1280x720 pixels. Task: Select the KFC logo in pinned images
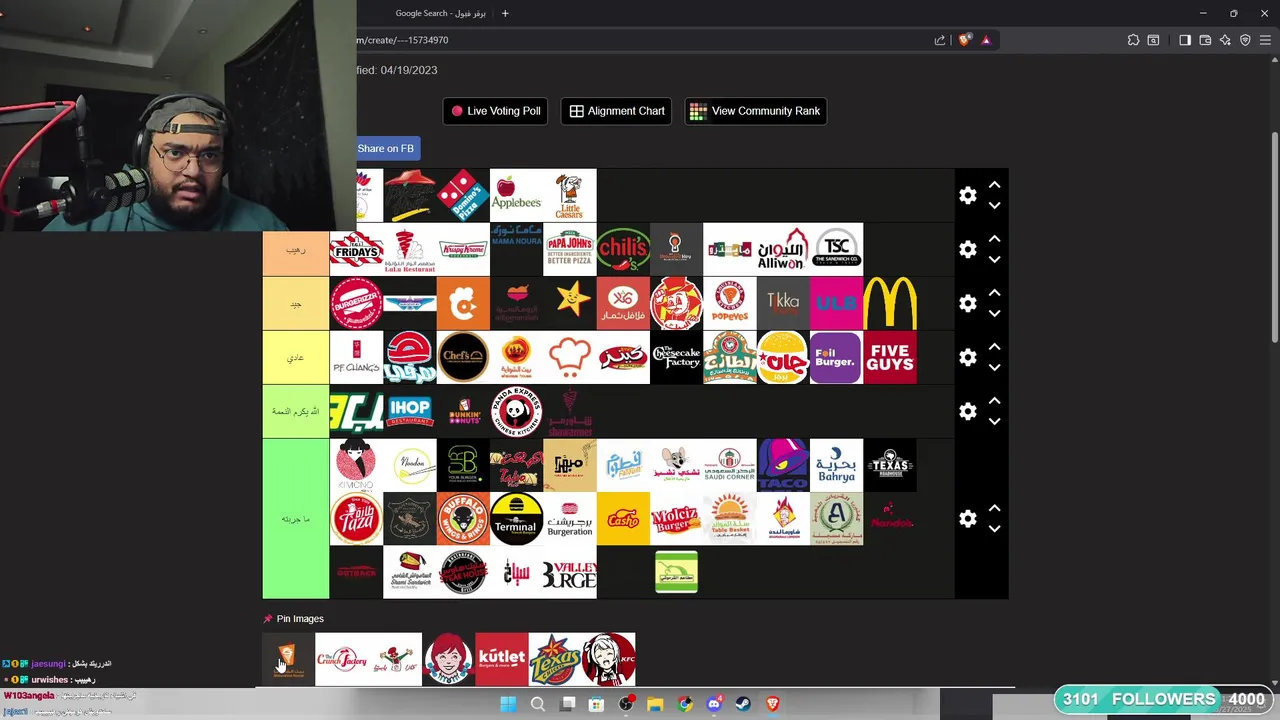[x=609, y=659]
